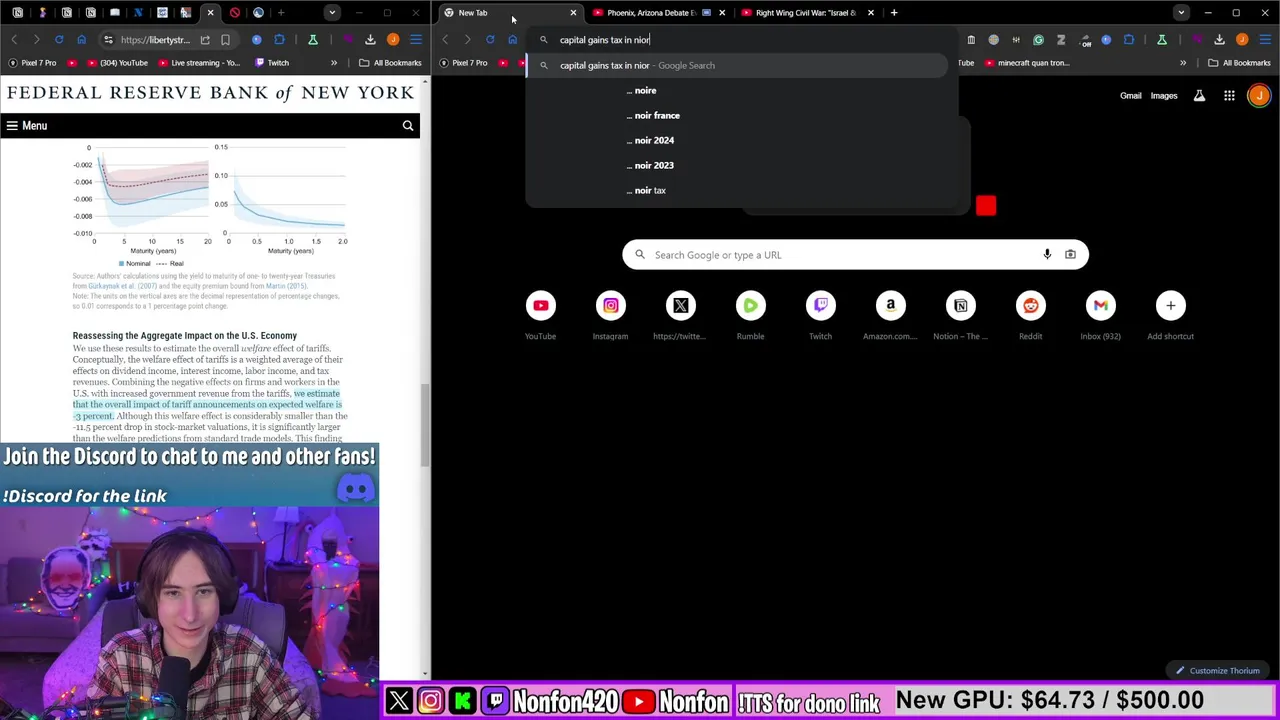This screenshot has width=1280, height=720.
Task: Bookmark the New York Fed page
Action: (x=225, y=39)
